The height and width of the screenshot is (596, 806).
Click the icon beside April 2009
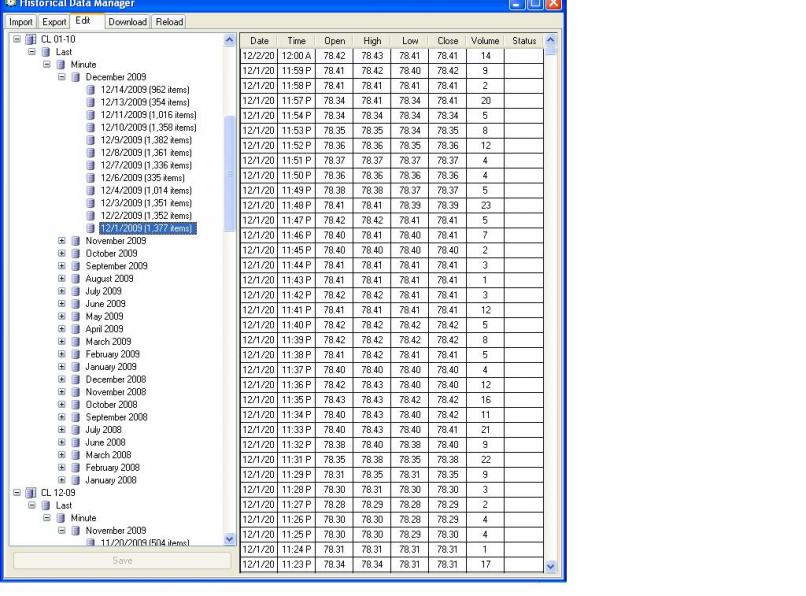point(76,329)
